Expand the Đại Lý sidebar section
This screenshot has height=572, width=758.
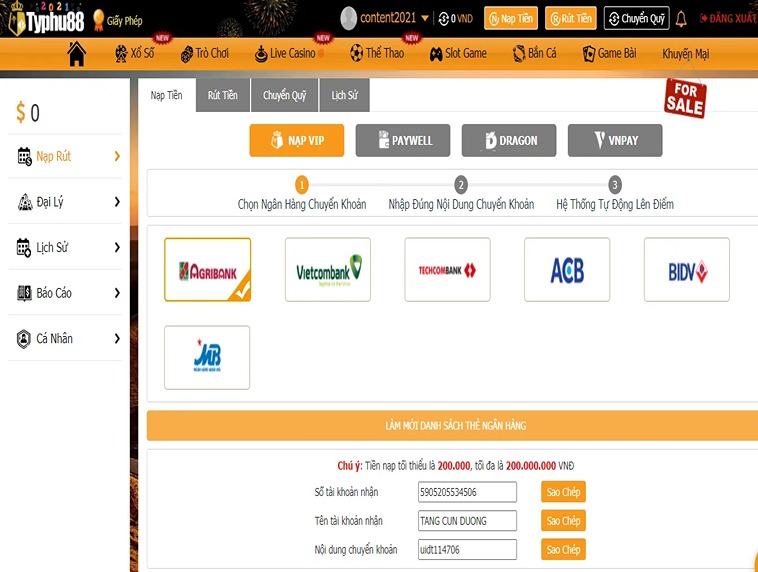pyautogui.click(x=68, y=202)
